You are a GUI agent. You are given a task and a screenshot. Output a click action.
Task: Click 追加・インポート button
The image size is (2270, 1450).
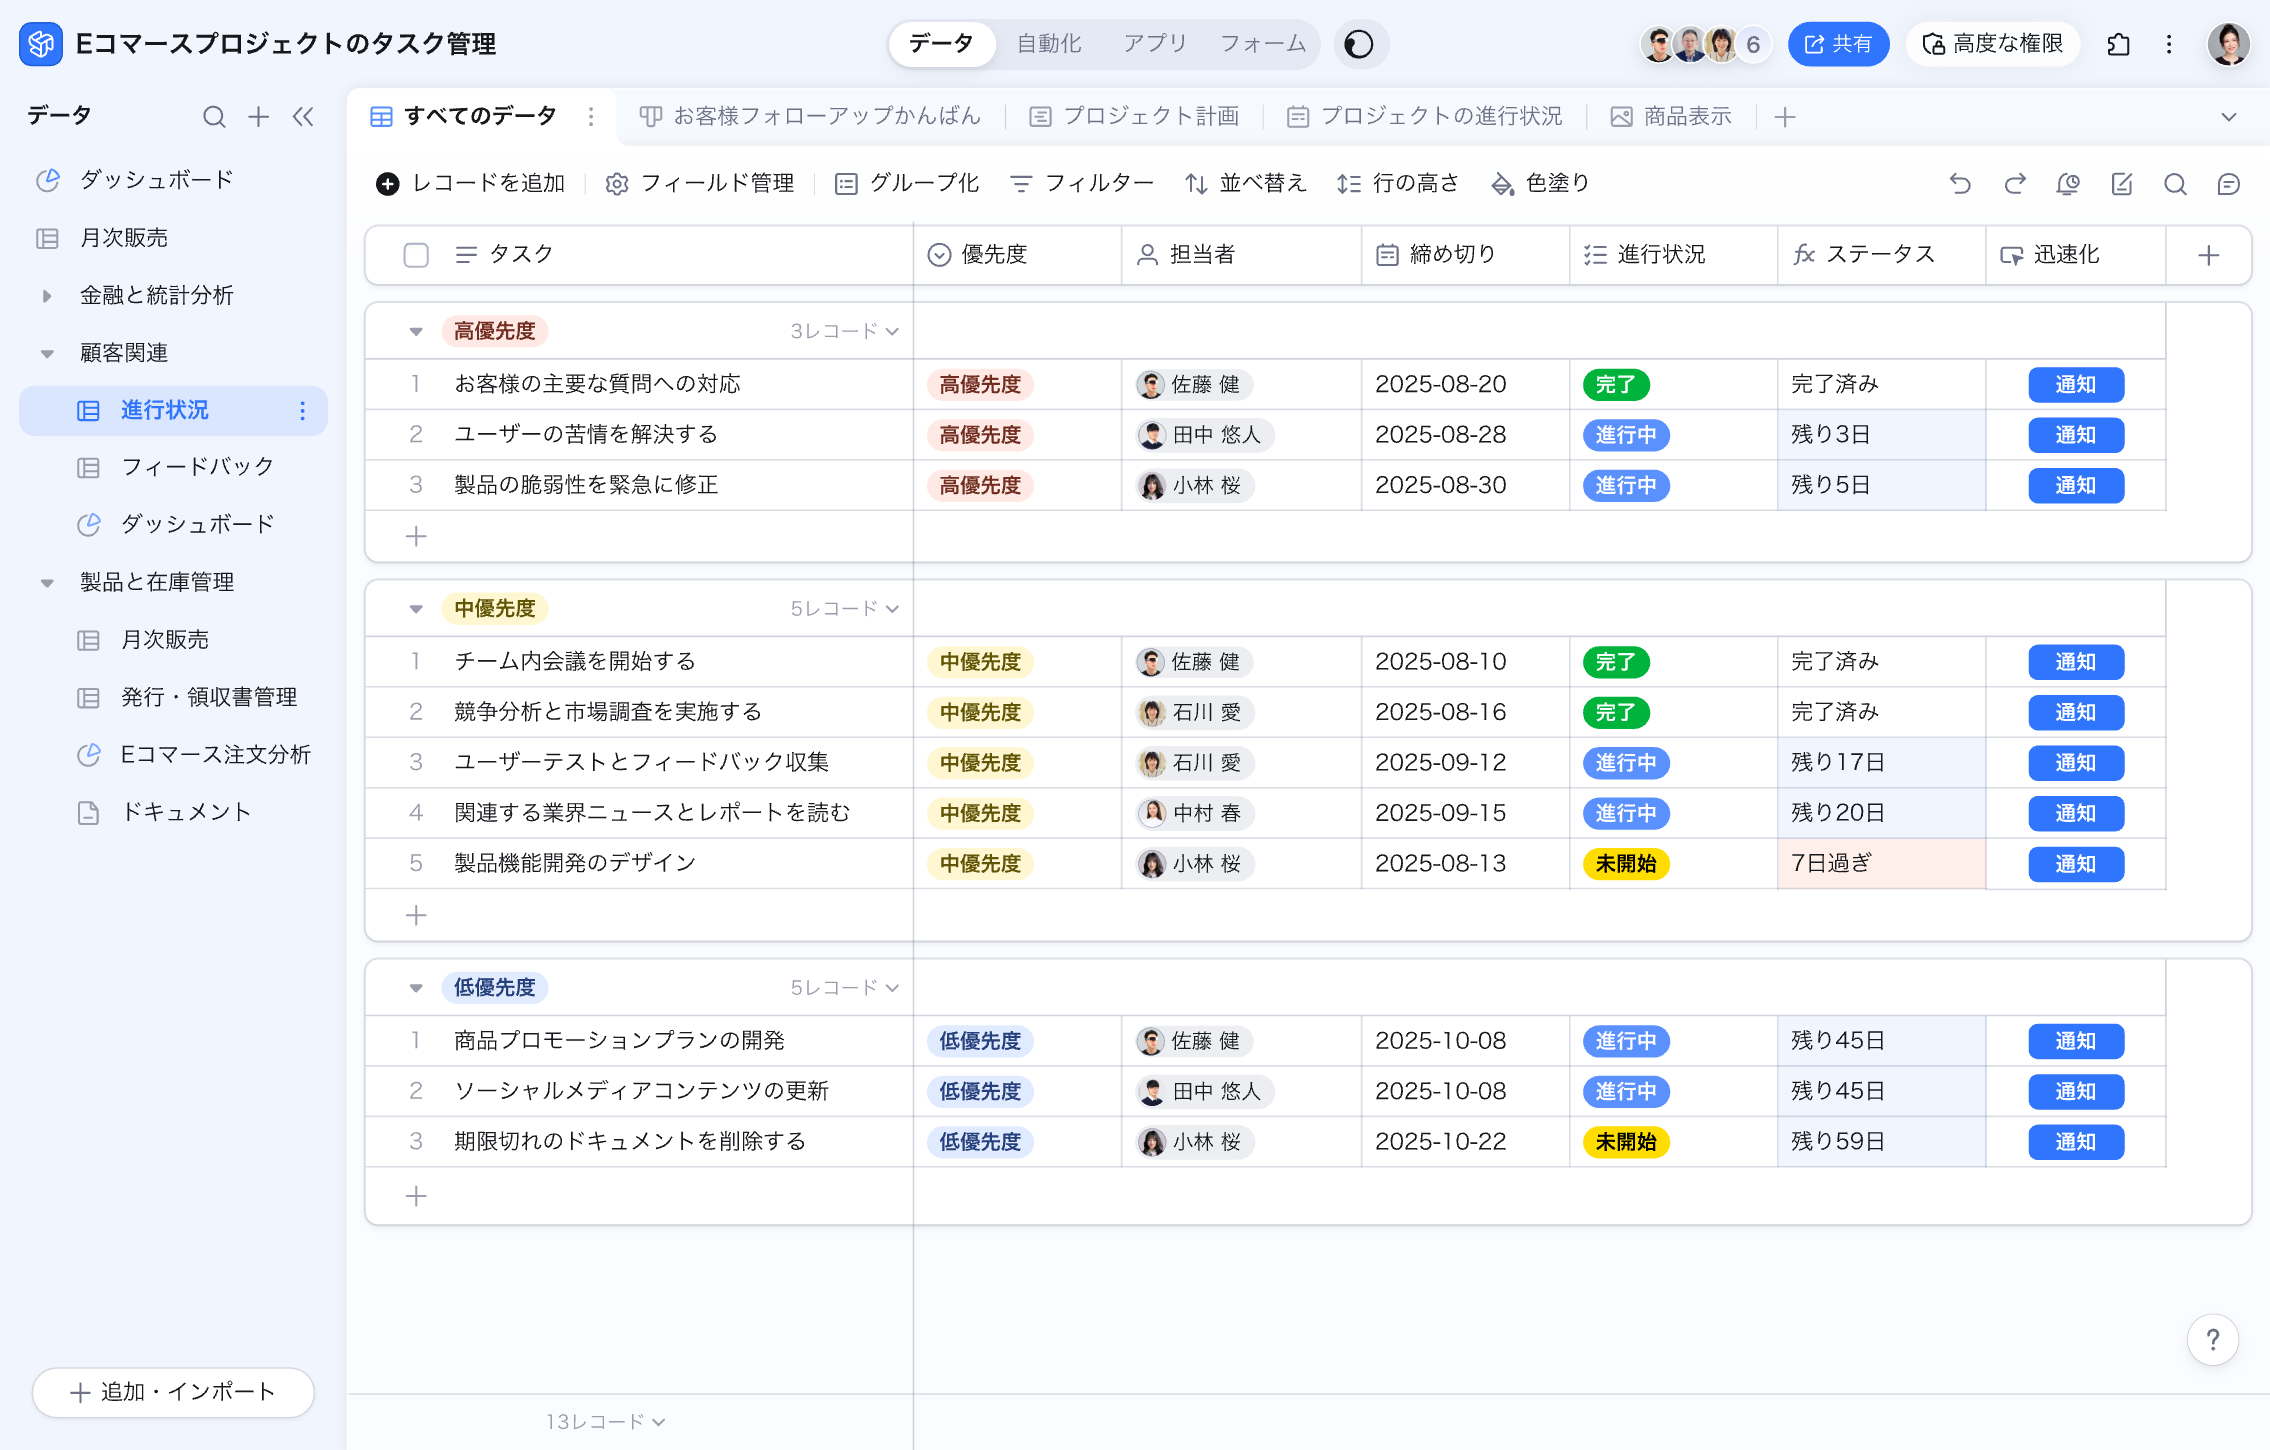click(173, 1392)
